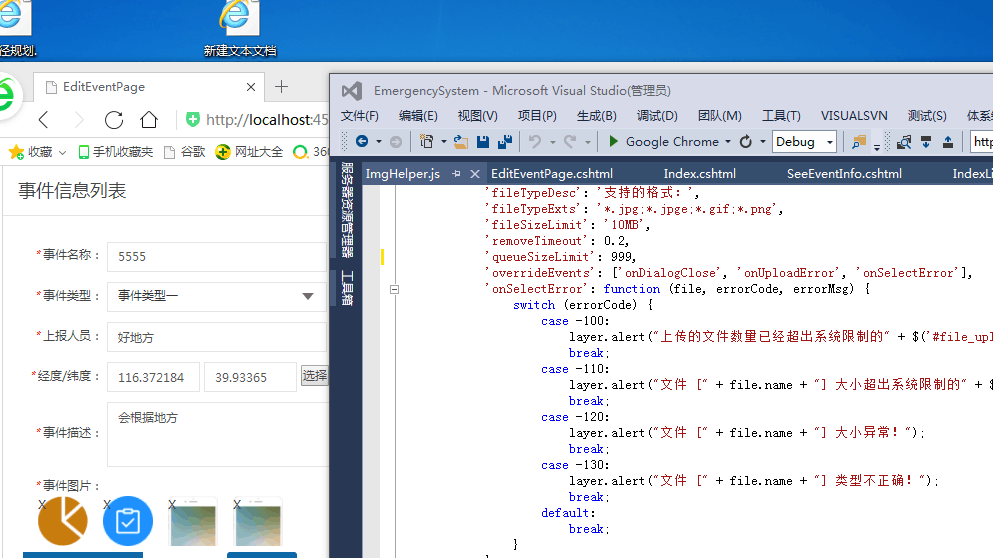Click the Save All toolbar icon

pyautogui.click(x=505, y=142)
